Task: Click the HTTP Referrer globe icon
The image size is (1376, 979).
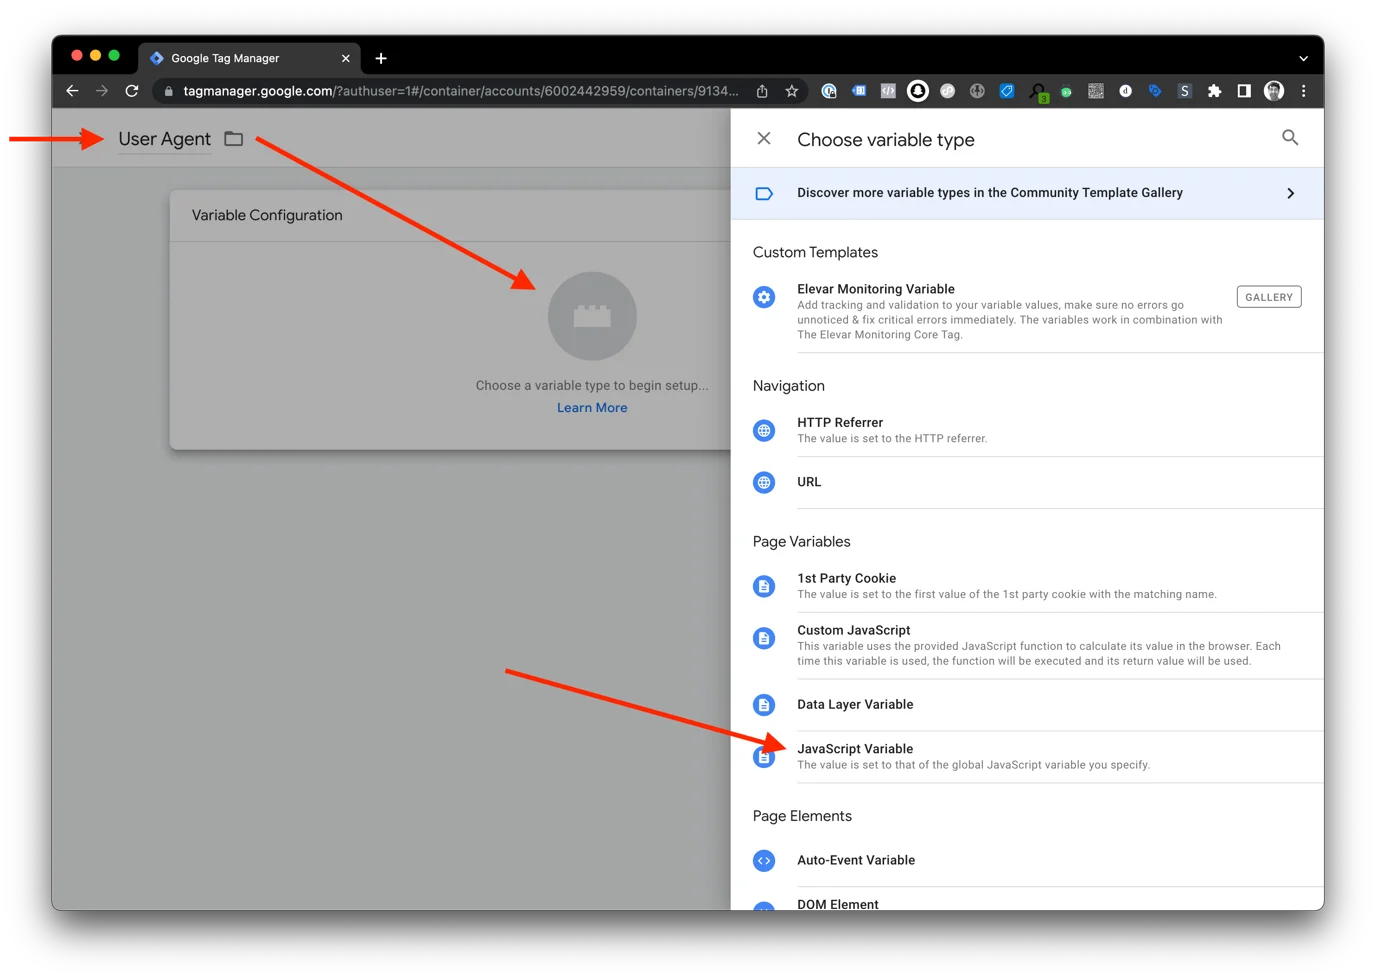Action: tap(764, 431)
